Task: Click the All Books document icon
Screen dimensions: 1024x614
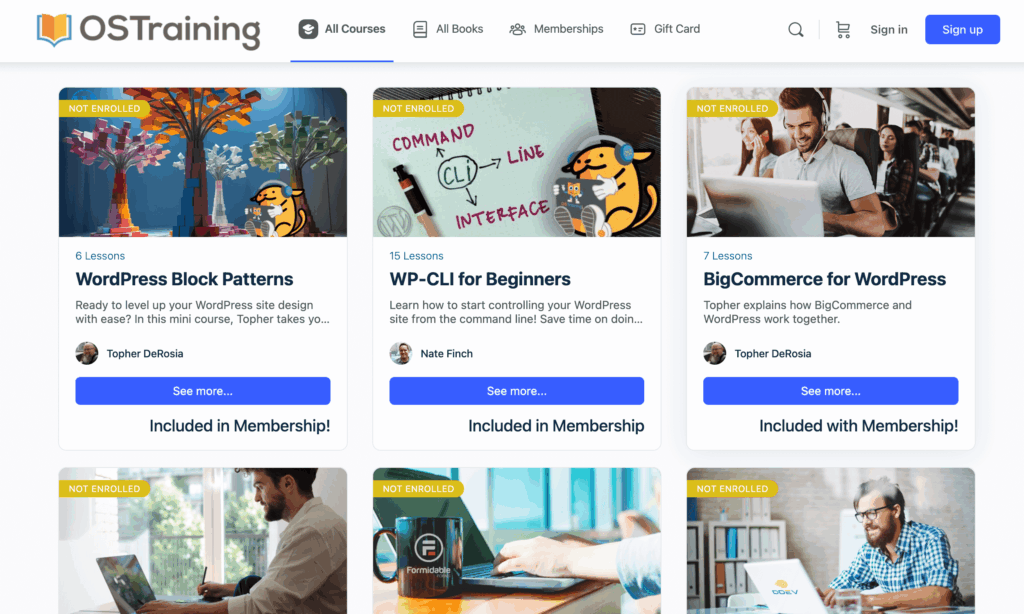Action: (420, 29)
